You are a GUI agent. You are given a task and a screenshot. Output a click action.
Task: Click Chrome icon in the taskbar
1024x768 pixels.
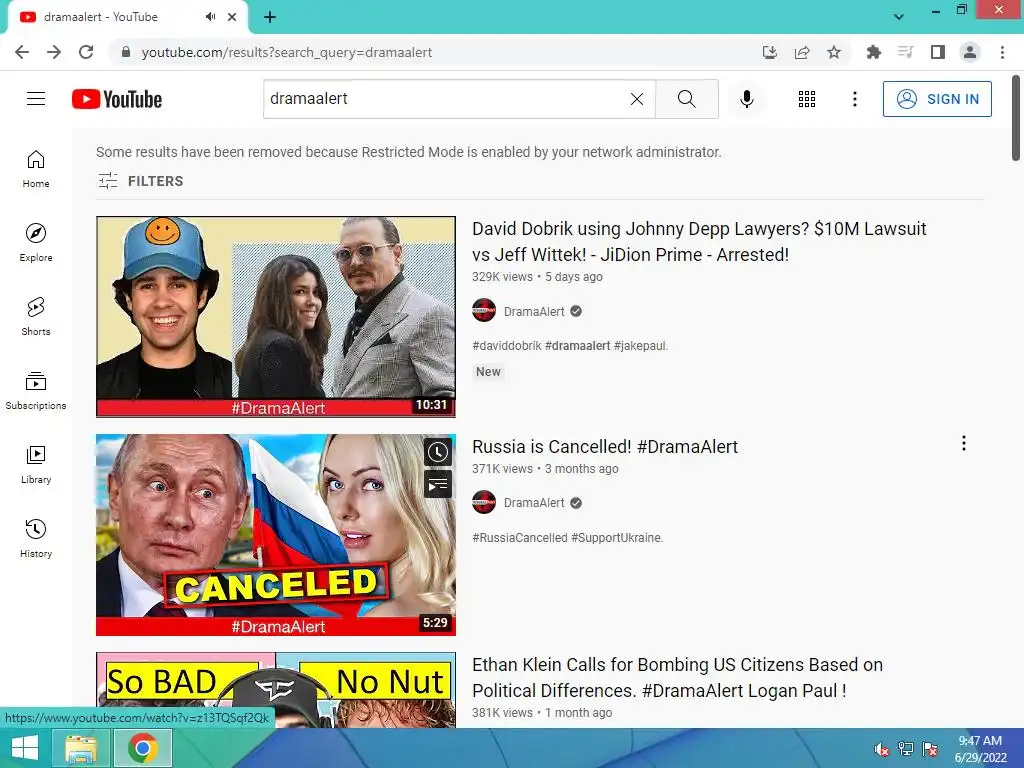(x=143, y=748)
